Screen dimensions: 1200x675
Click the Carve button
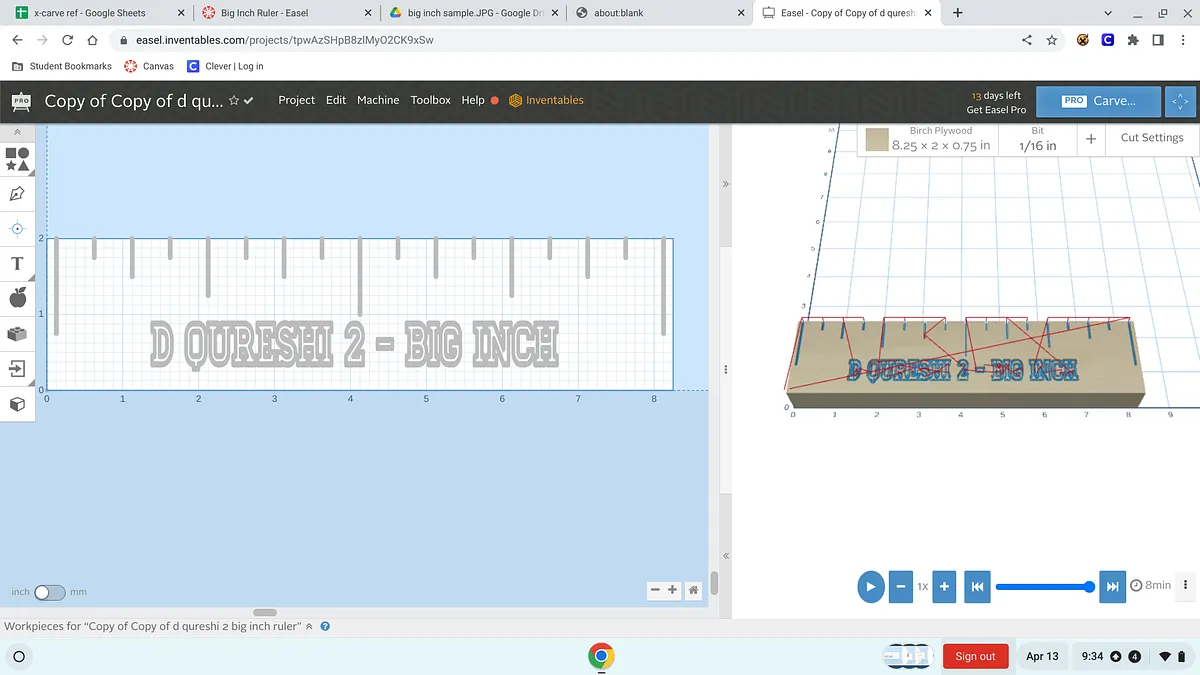pyautogui.click(x=1098, y=101)
